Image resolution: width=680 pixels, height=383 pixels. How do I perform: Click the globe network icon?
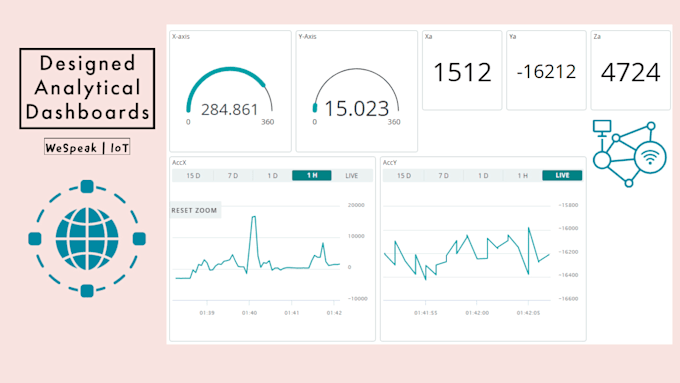pos(87,239)
